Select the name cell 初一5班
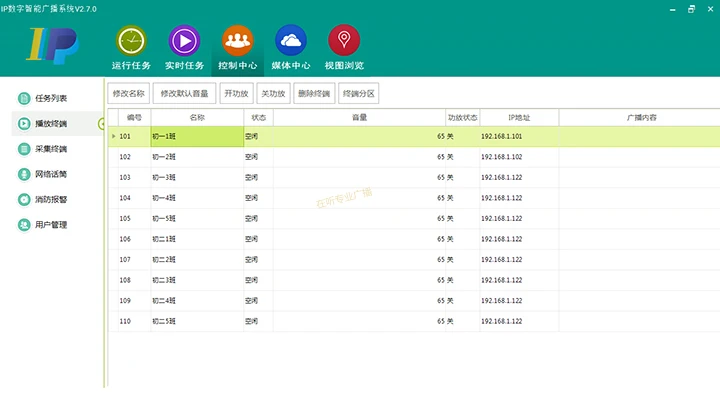The width and height of the screenshot is (720, 393). point(197,219)
